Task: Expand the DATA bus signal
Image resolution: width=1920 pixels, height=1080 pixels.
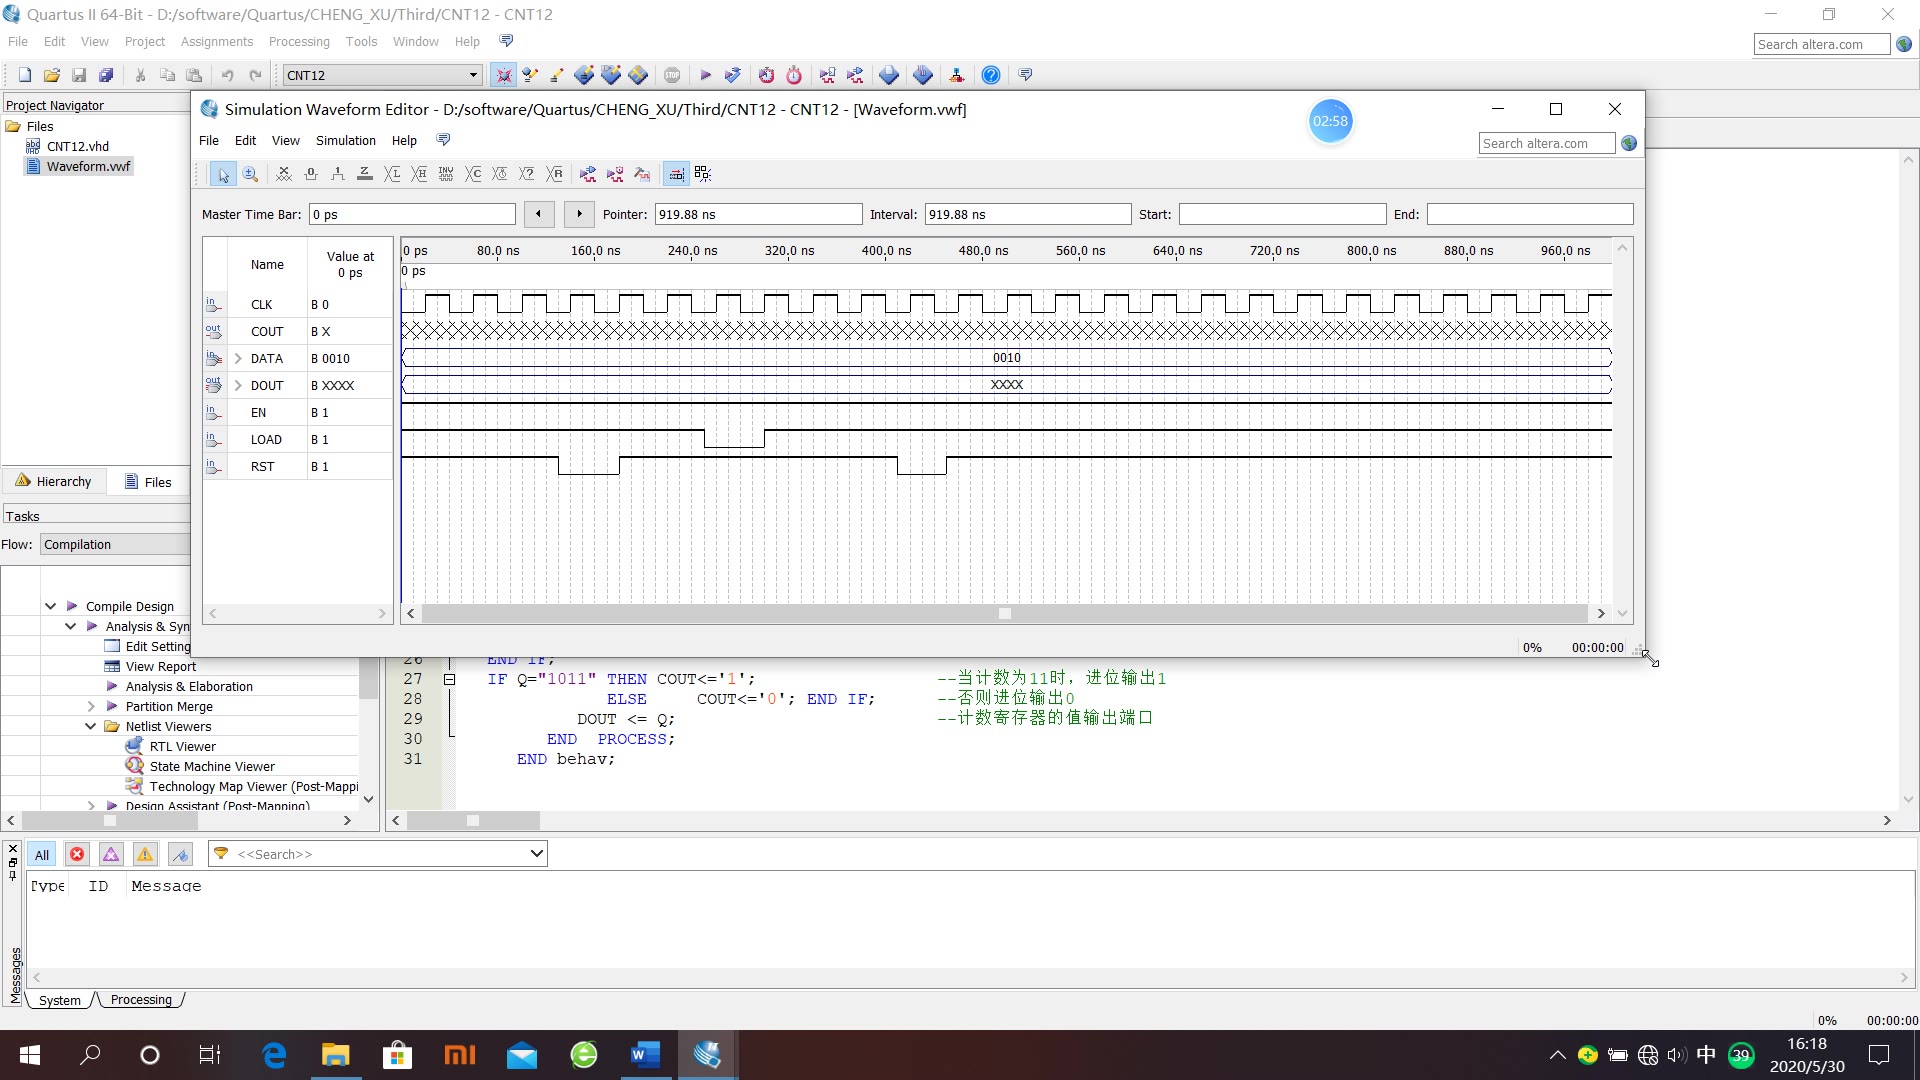Action: (x=238, y=358)
